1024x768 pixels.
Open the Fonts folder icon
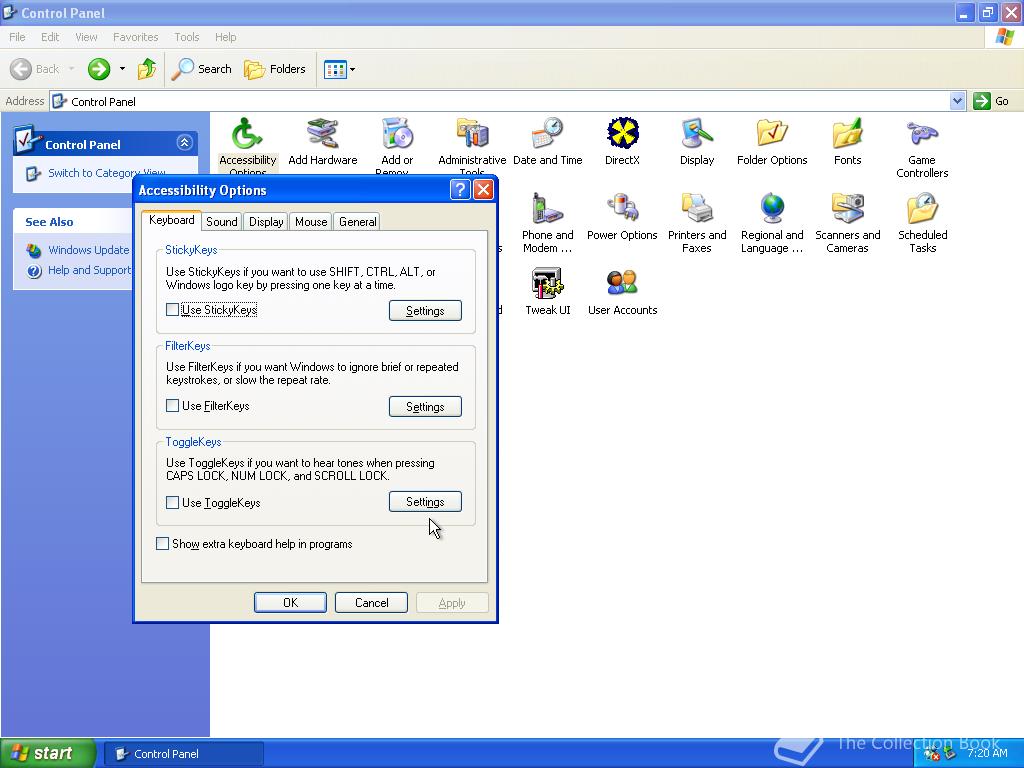[848, 142]
